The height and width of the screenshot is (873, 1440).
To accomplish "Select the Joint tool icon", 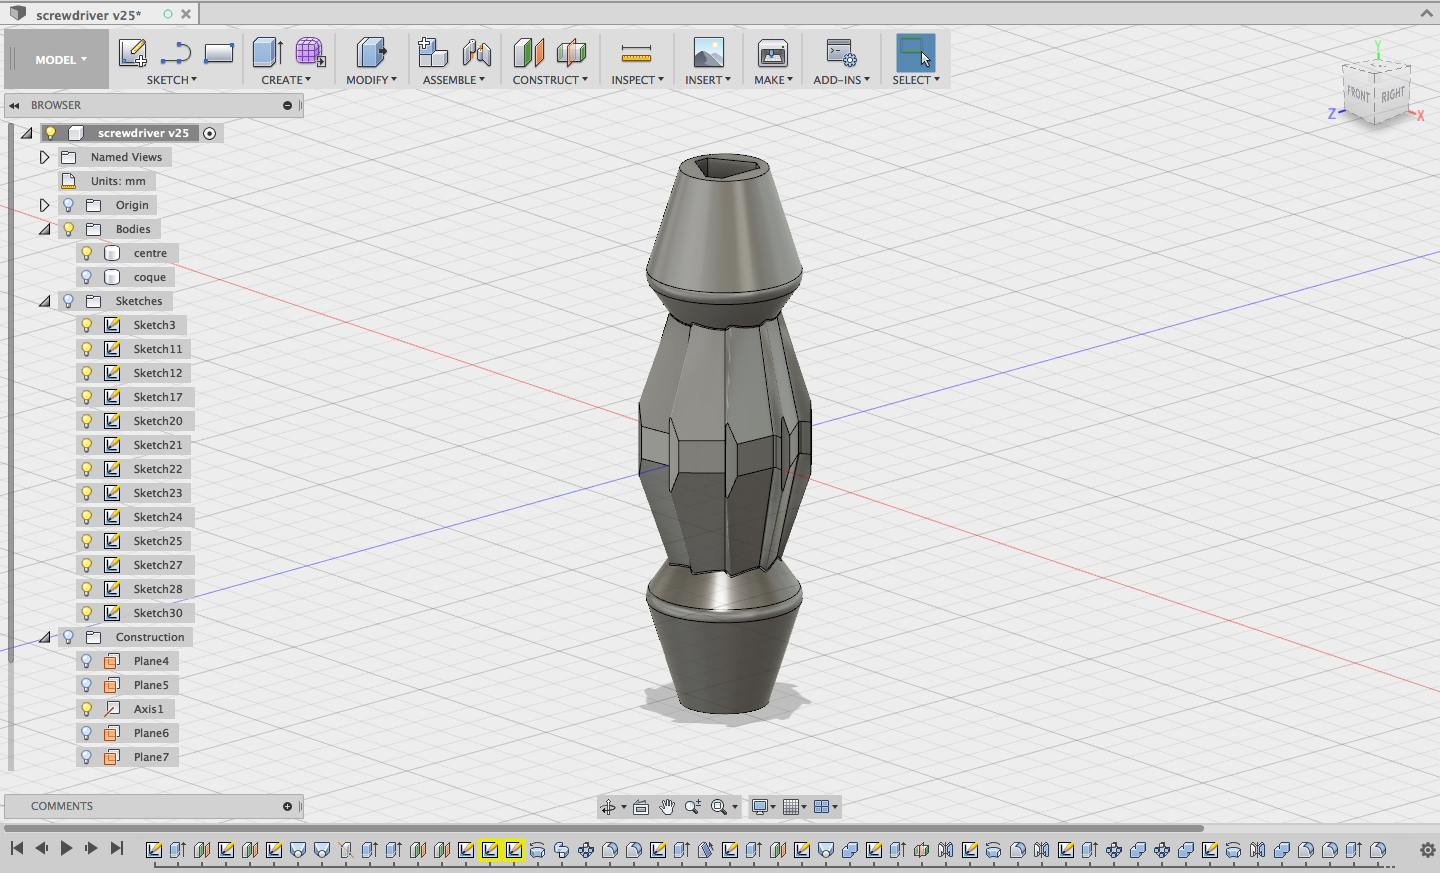I will 477,52.
